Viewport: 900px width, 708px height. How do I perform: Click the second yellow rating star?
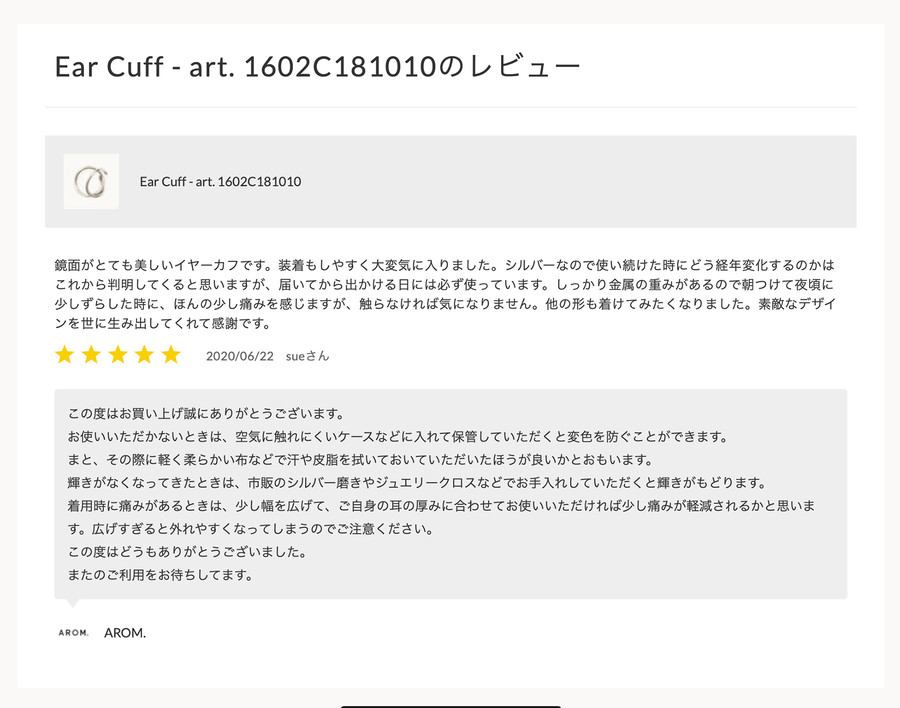(x=91, y=355)
